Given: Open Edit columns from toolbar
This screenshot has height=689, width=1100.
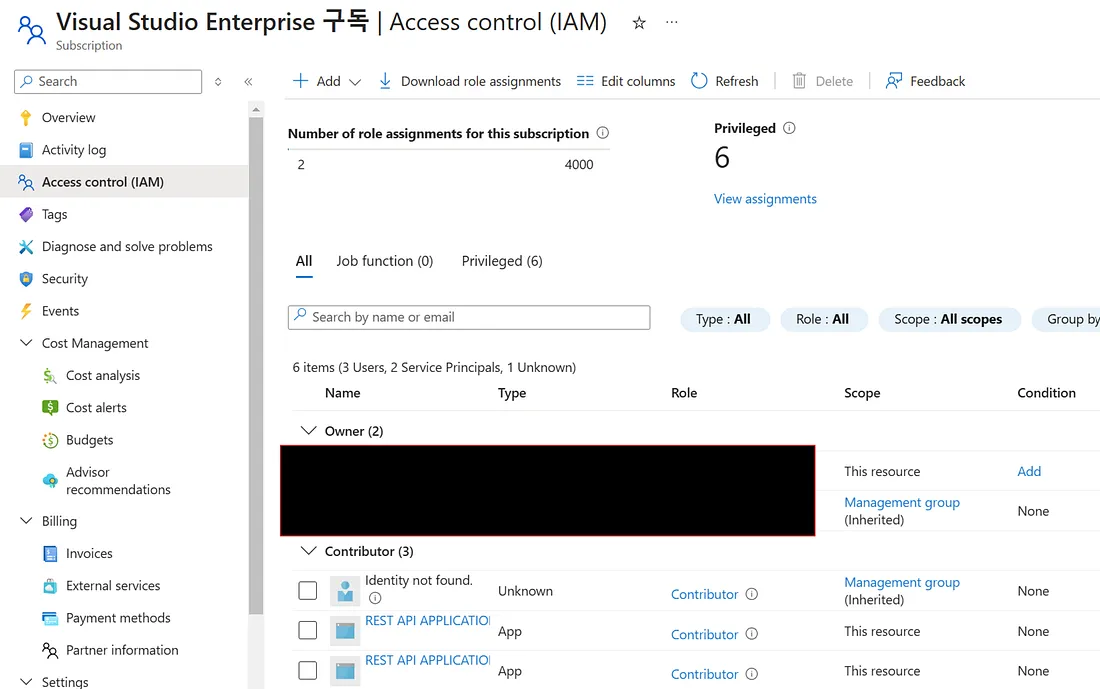Looking at the screenshot, I should point(626,81).
